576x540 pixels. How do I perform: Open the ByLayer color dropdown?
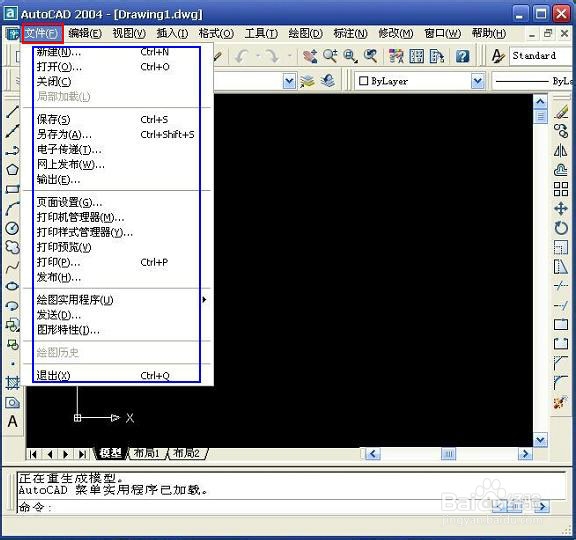[478, 81]
